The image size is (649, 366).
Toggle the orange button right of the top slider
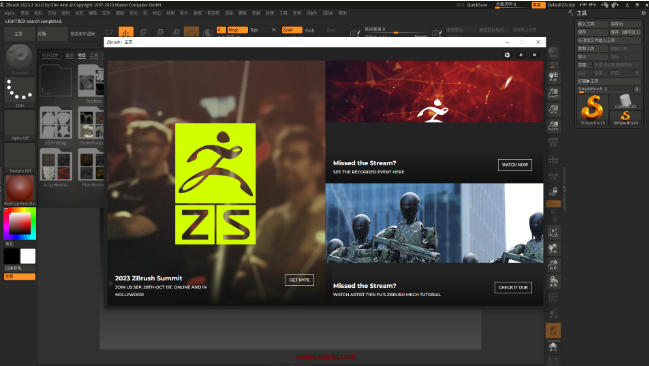click(x=538, y=5)
